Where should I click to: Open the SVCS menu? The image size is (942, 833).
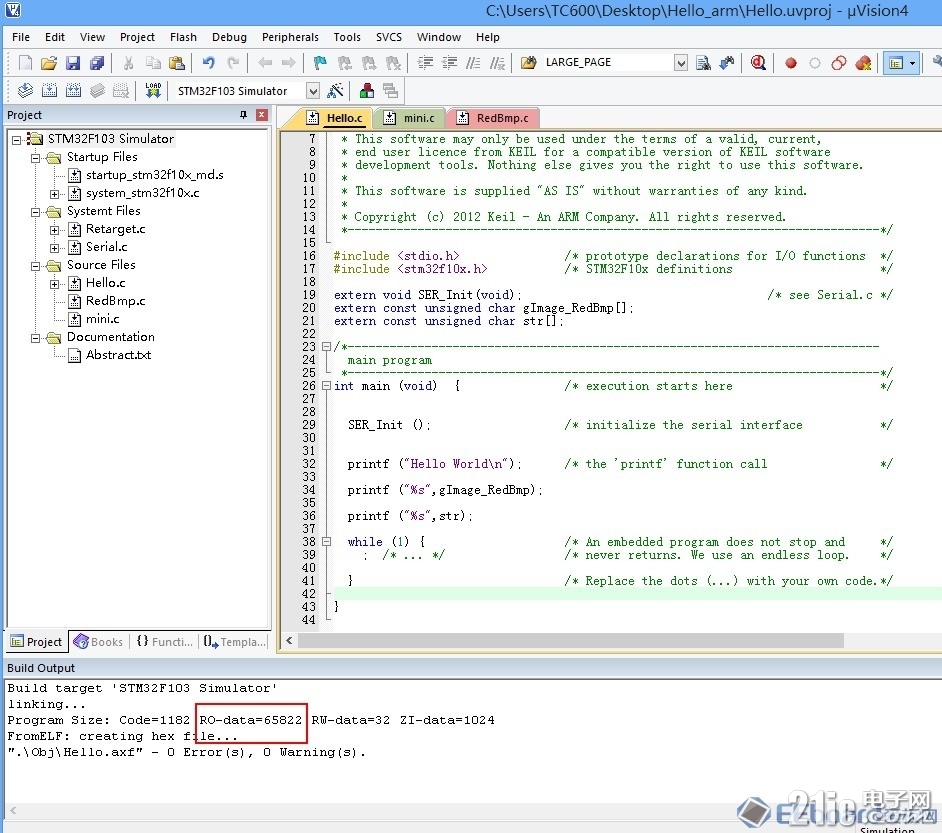coord(389,37)
